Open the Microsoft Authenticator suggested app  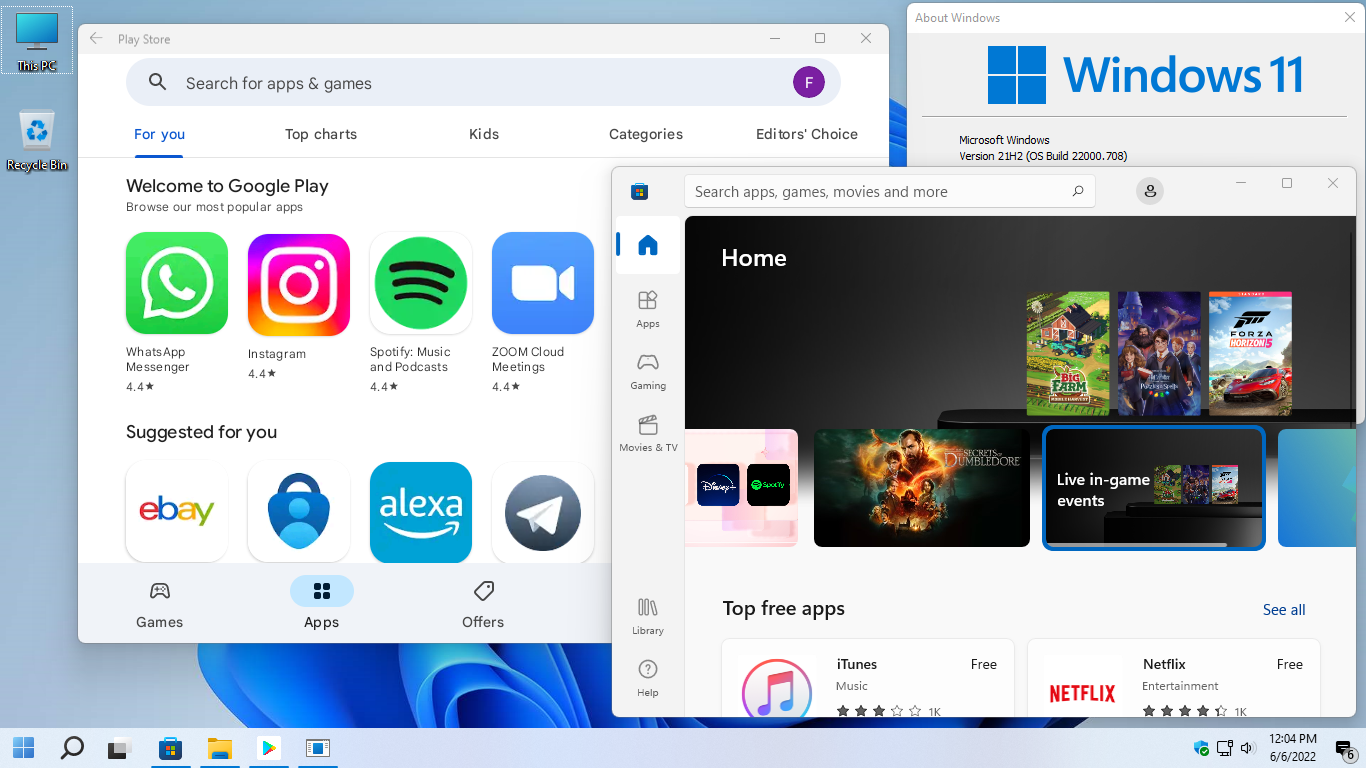tap(299, 511)
